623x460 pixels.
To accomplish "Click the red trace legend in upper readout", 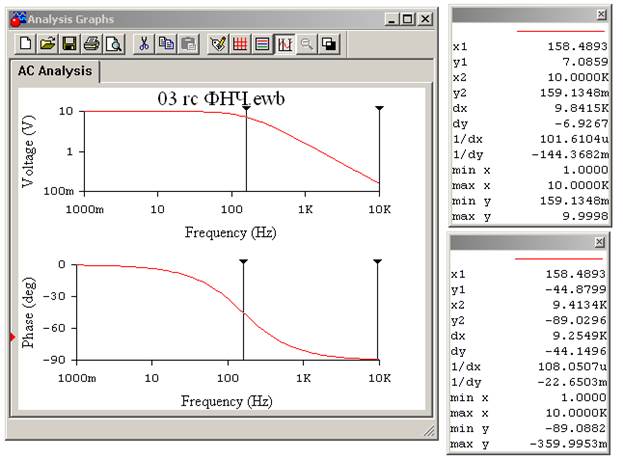I will 560,31.
